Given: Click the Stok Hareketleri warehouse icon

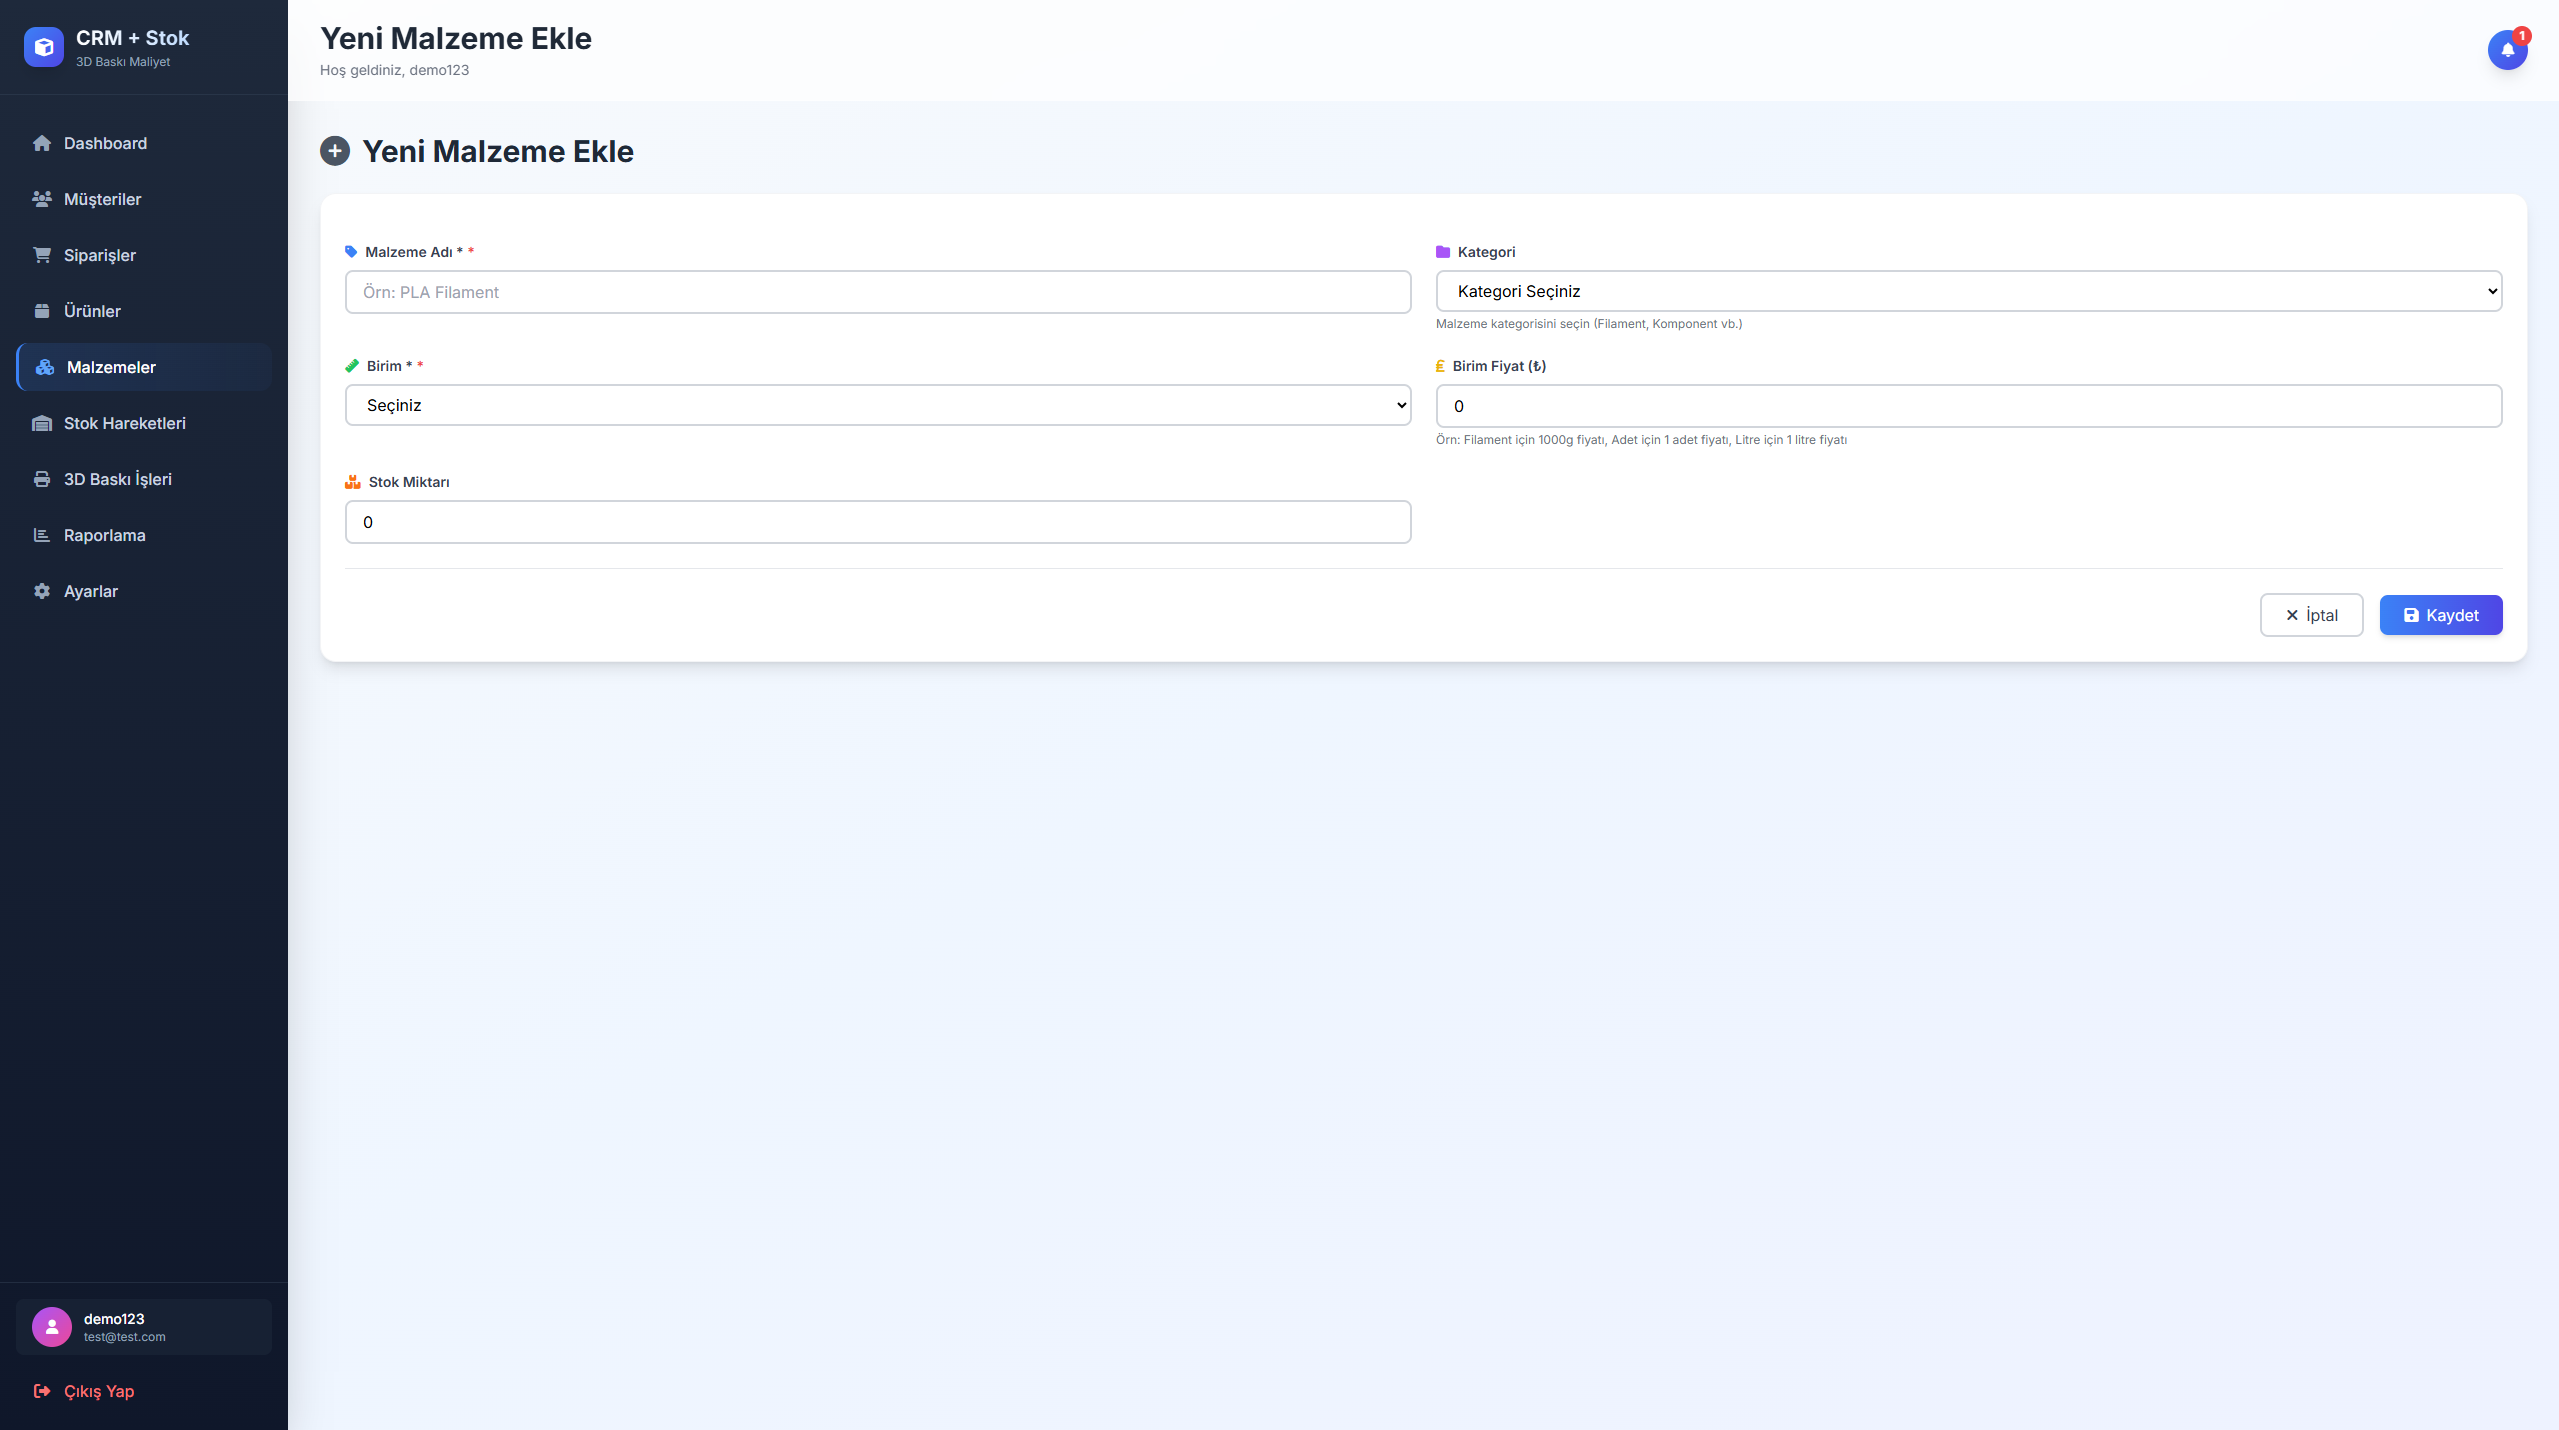Looking at the screenshot, I should coord(42,423).
